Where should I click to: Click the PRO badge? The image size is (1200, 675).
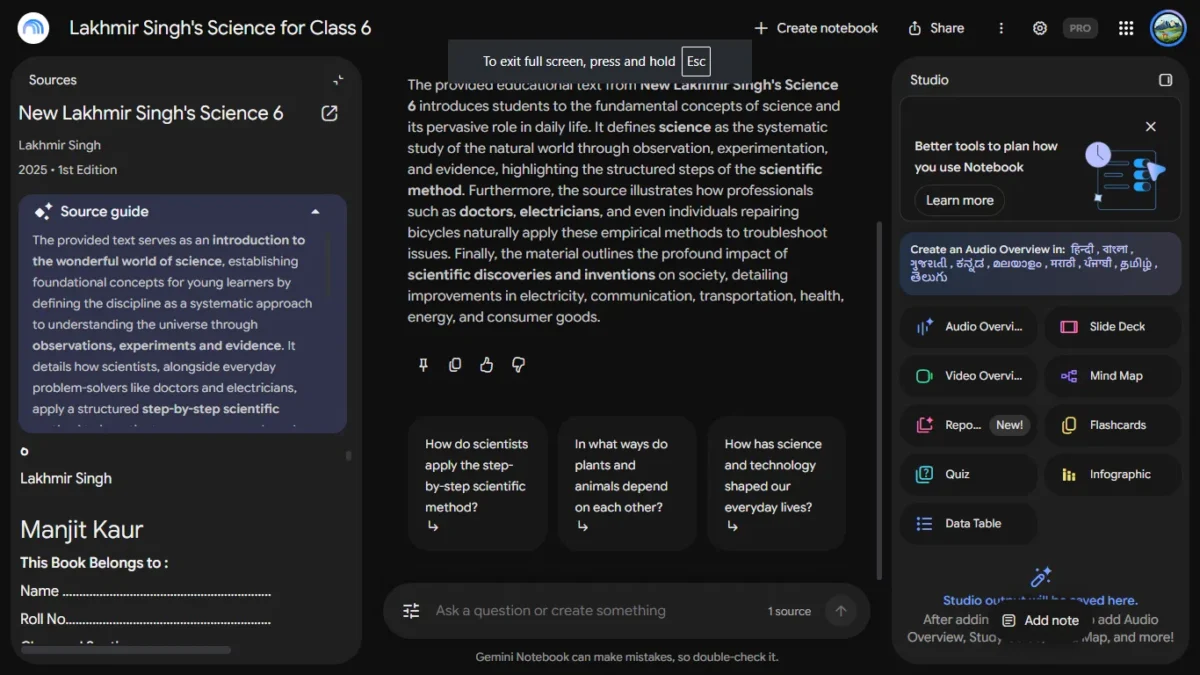pyautogui.click(x=1080, y=28)
